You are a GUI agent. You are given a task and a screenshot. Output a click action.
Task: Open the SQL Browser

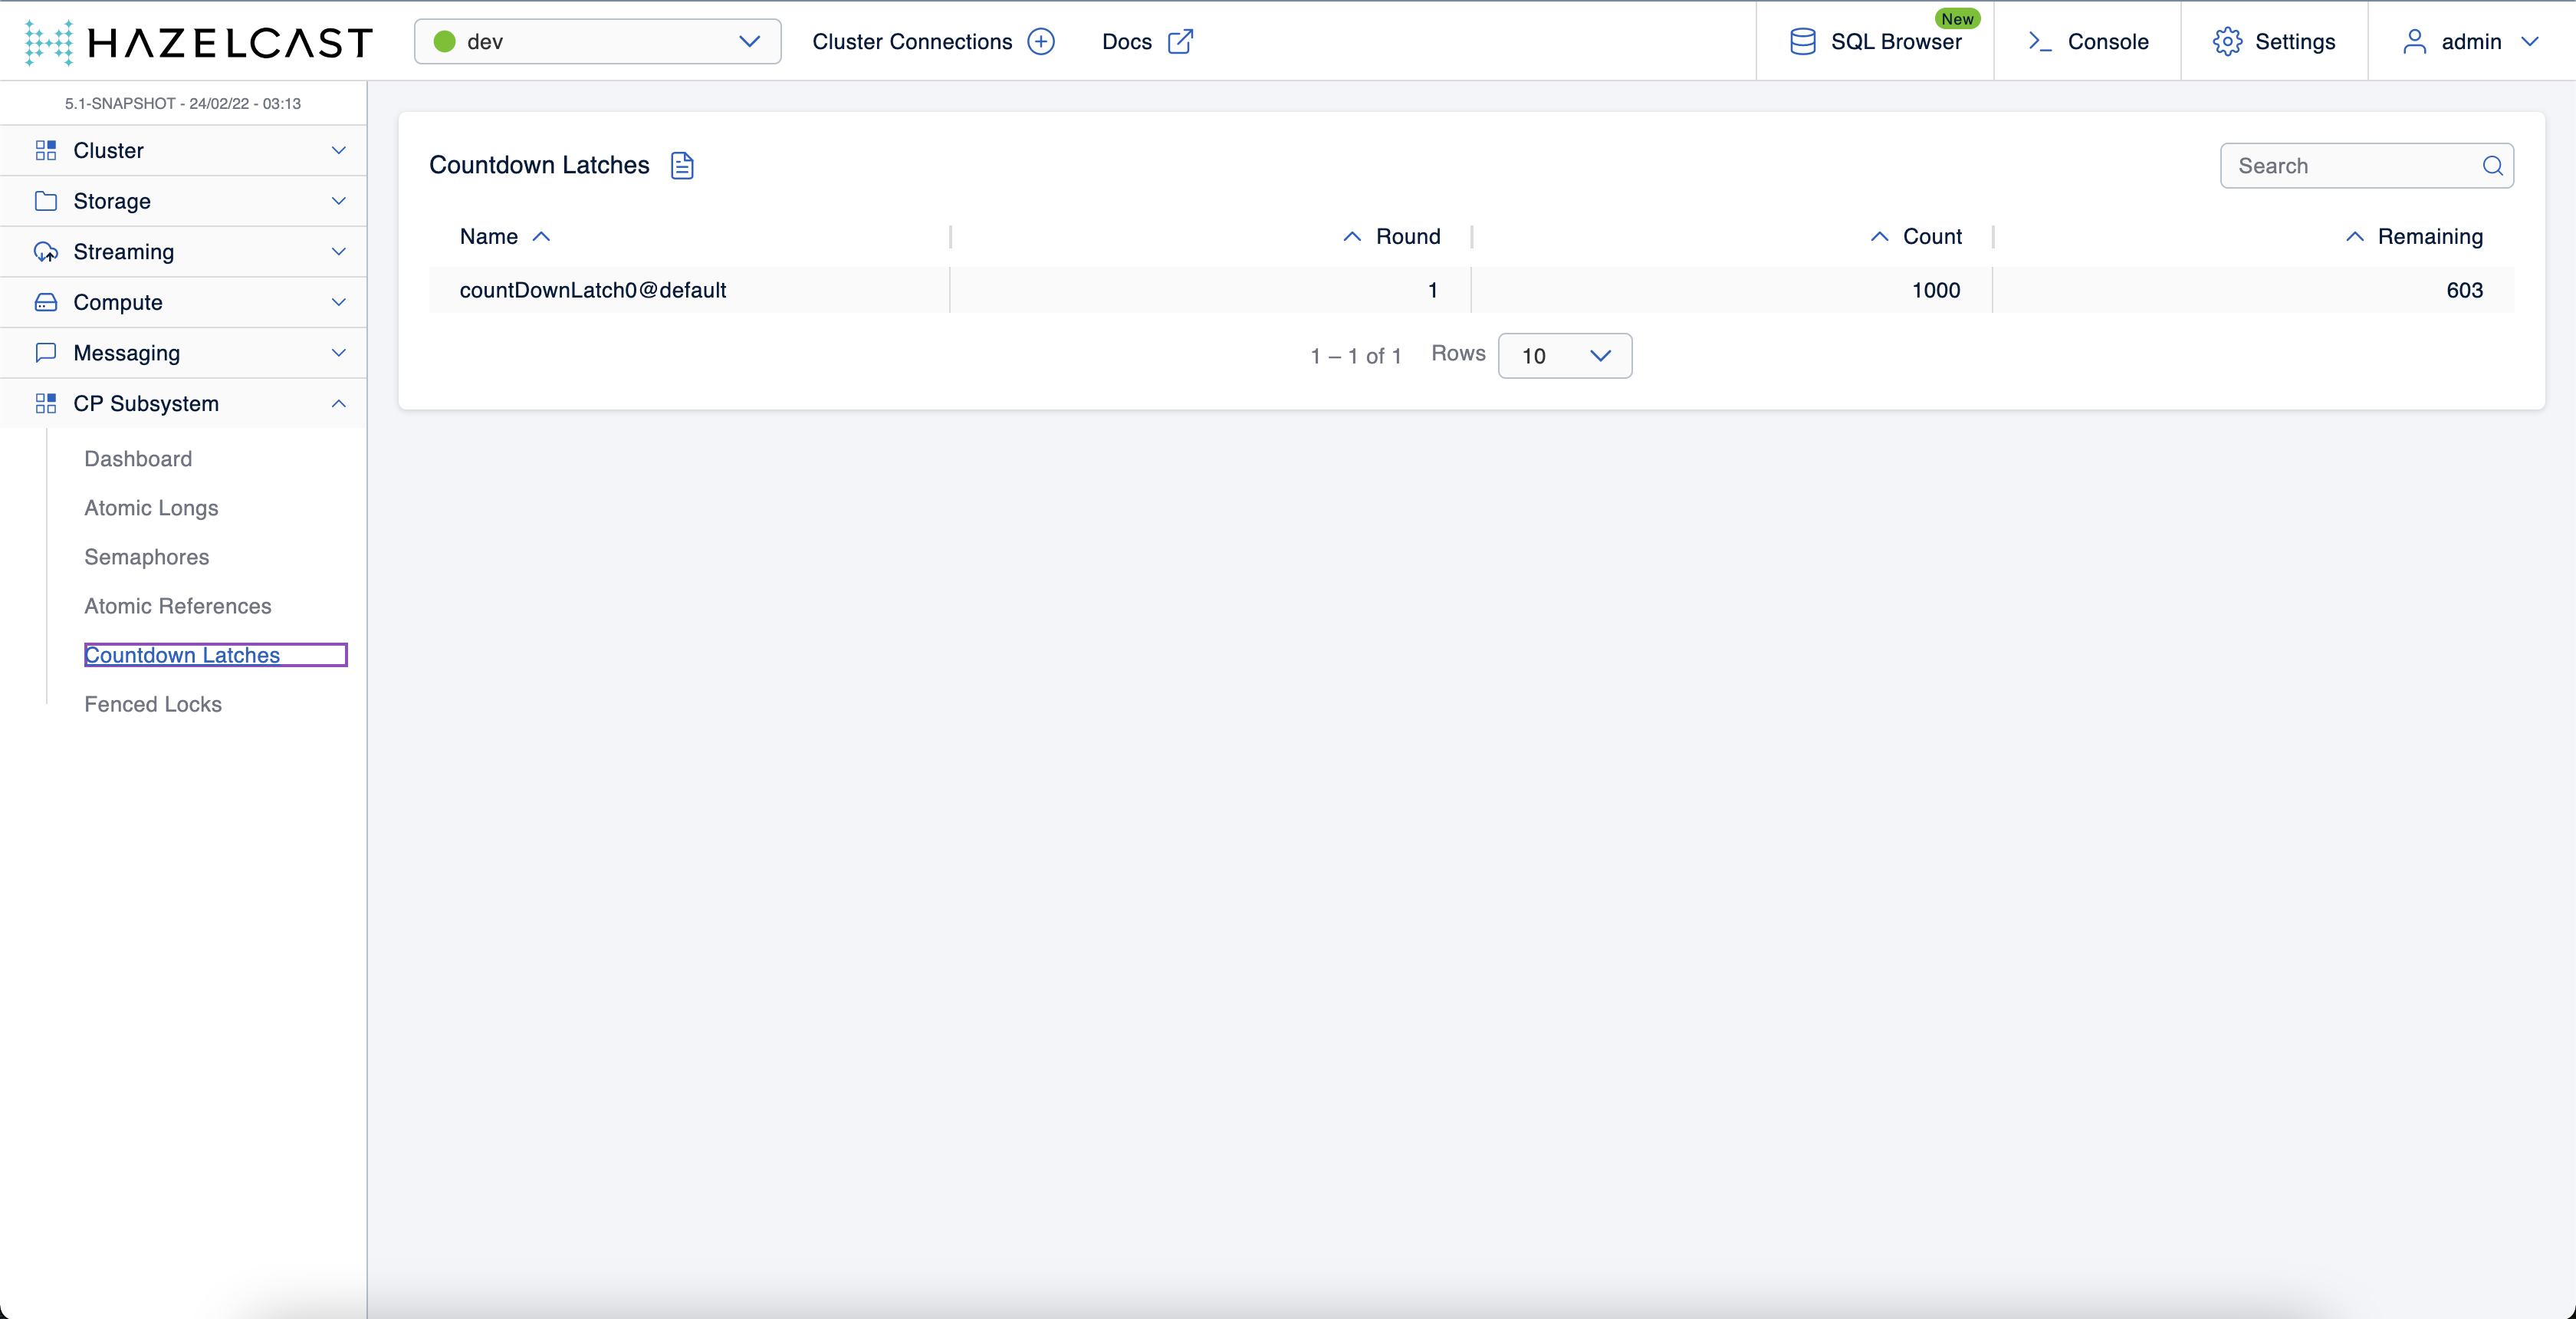1875,42
